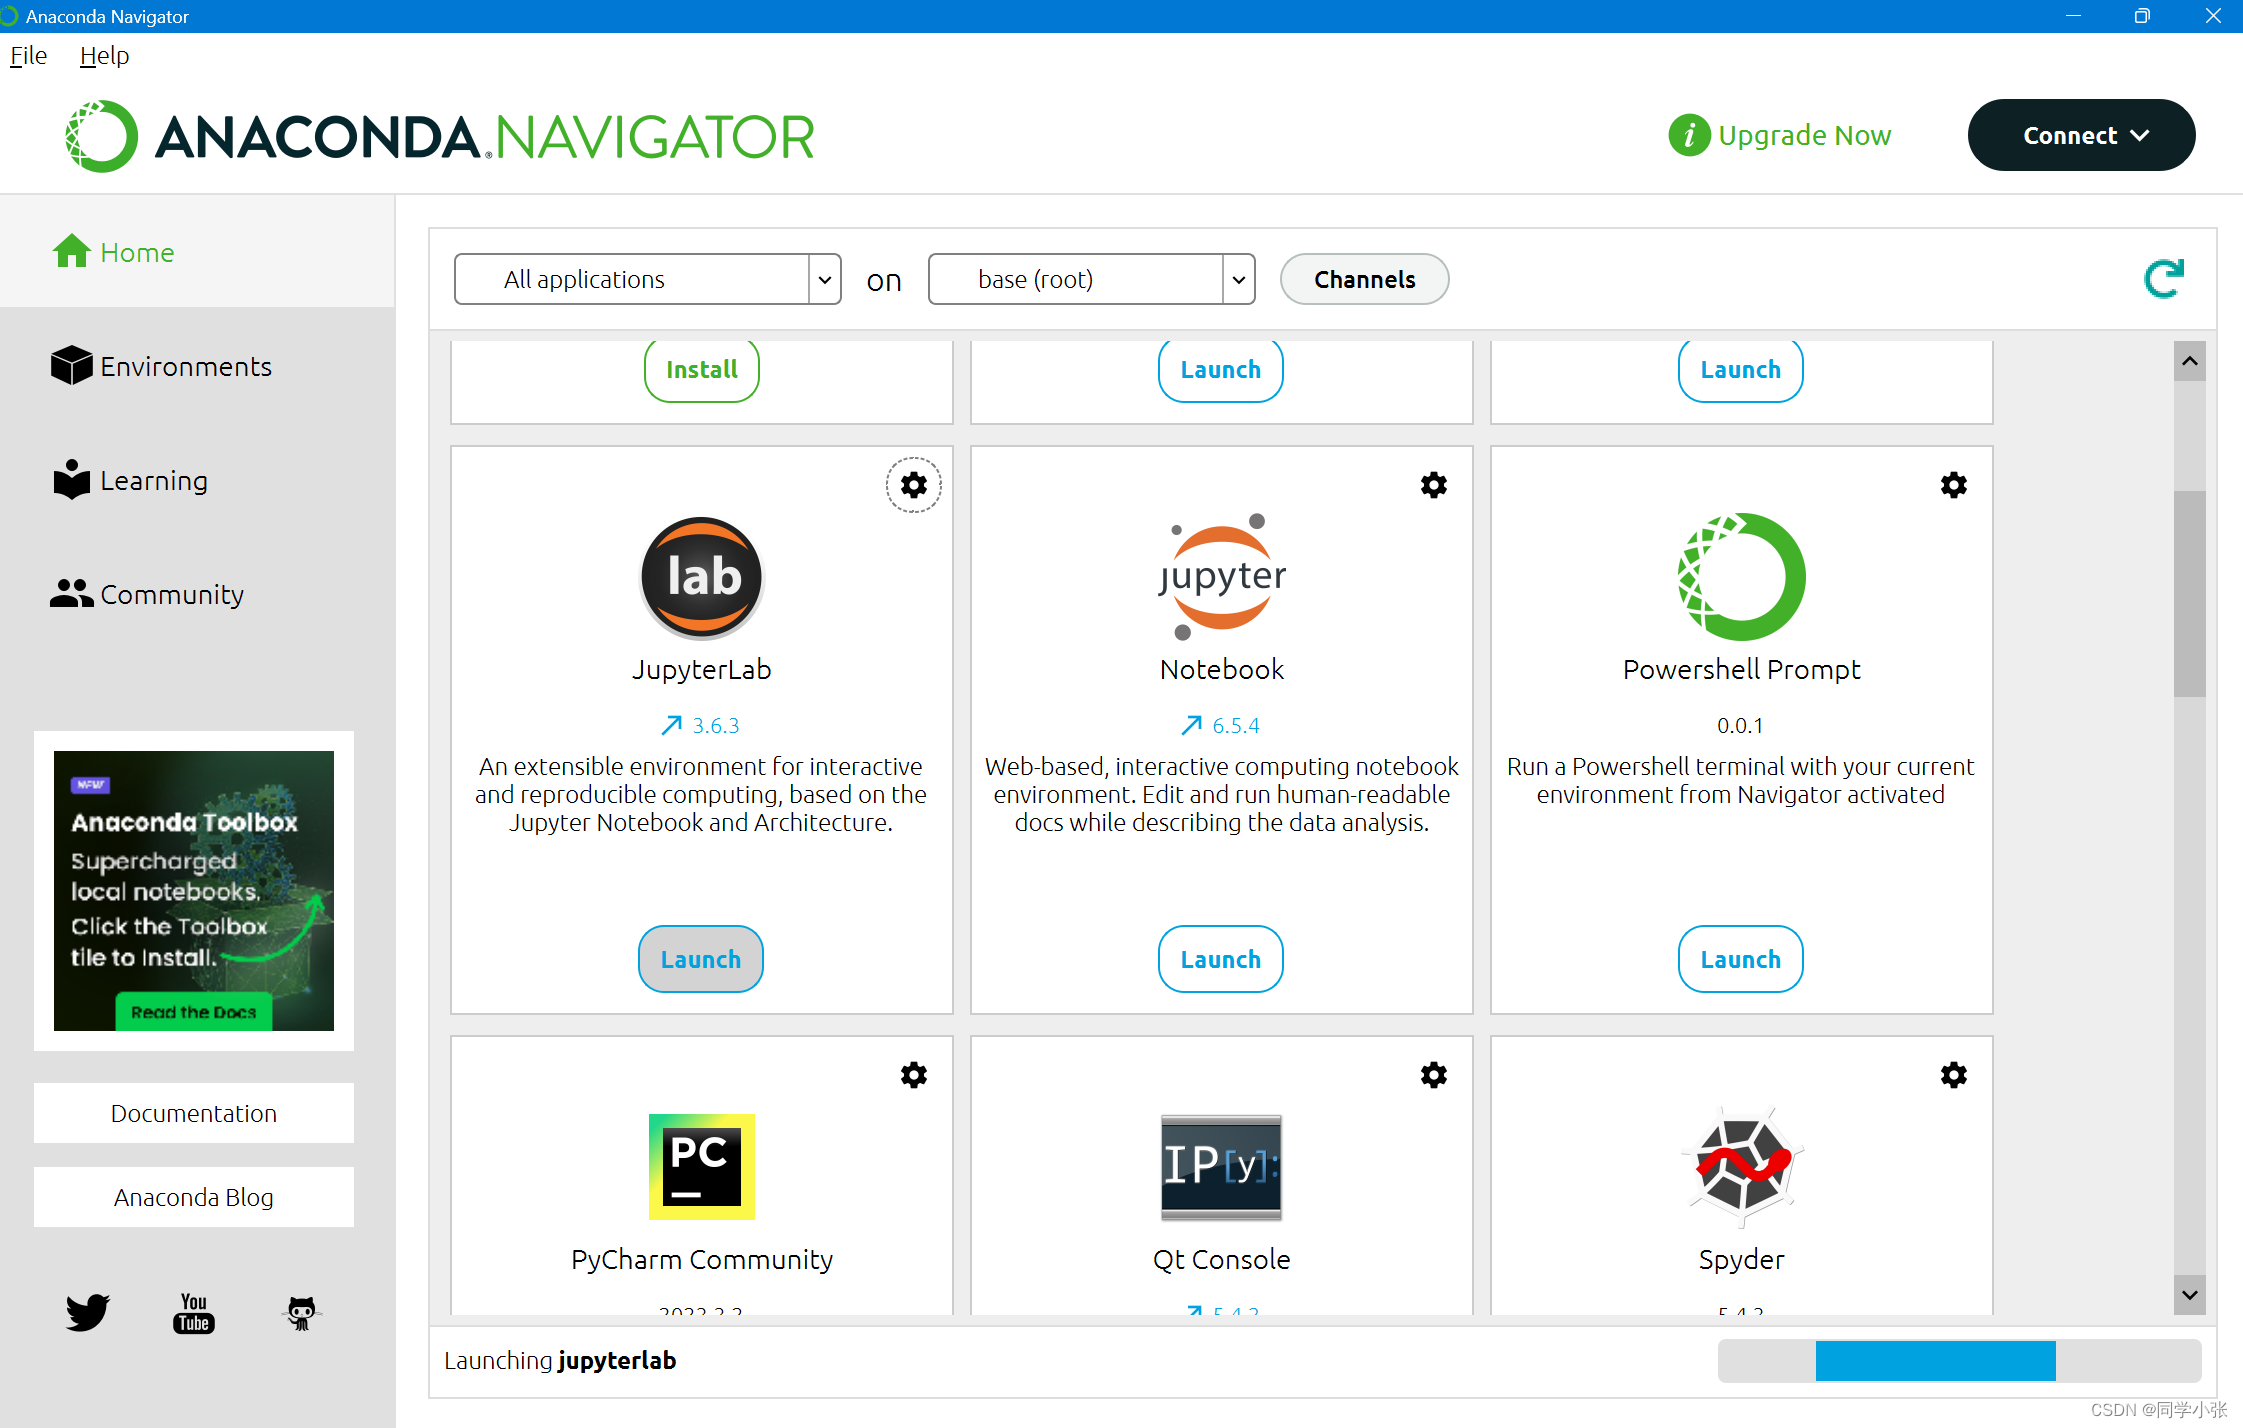Click the Anaconda Toolbox ad banner
The height and width of the screenshot is (1428, 2243).
pyautogui.click(x=194, y=890)
